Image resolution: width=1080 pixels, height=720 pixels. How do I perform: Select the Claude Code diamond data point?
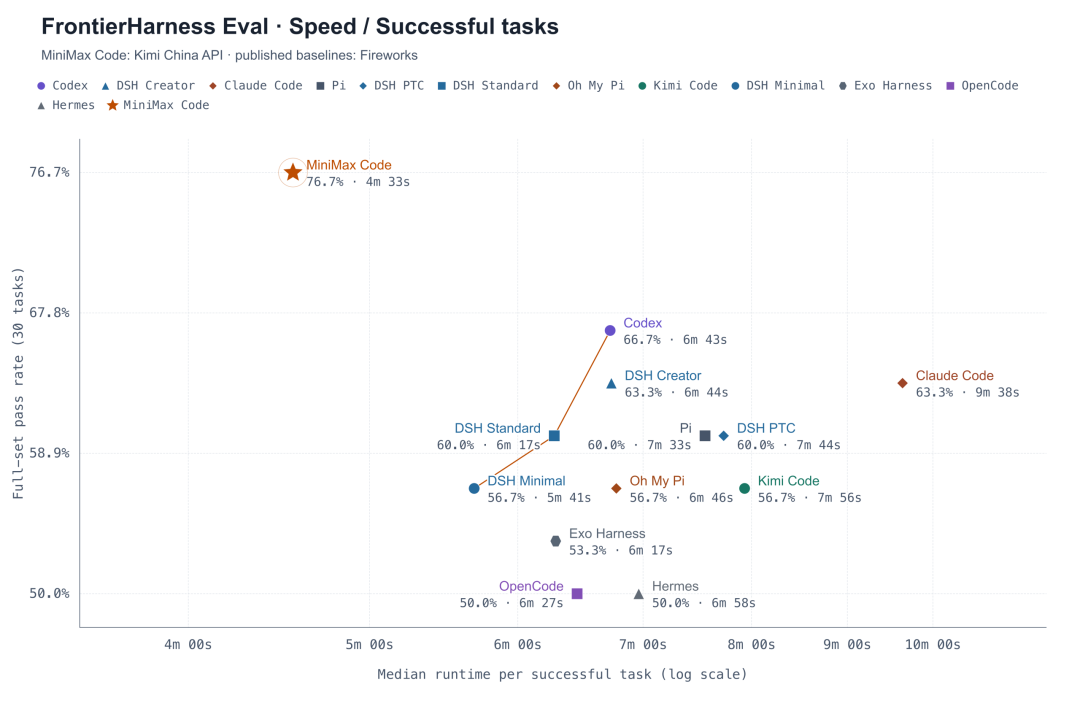tap(902, 383)
